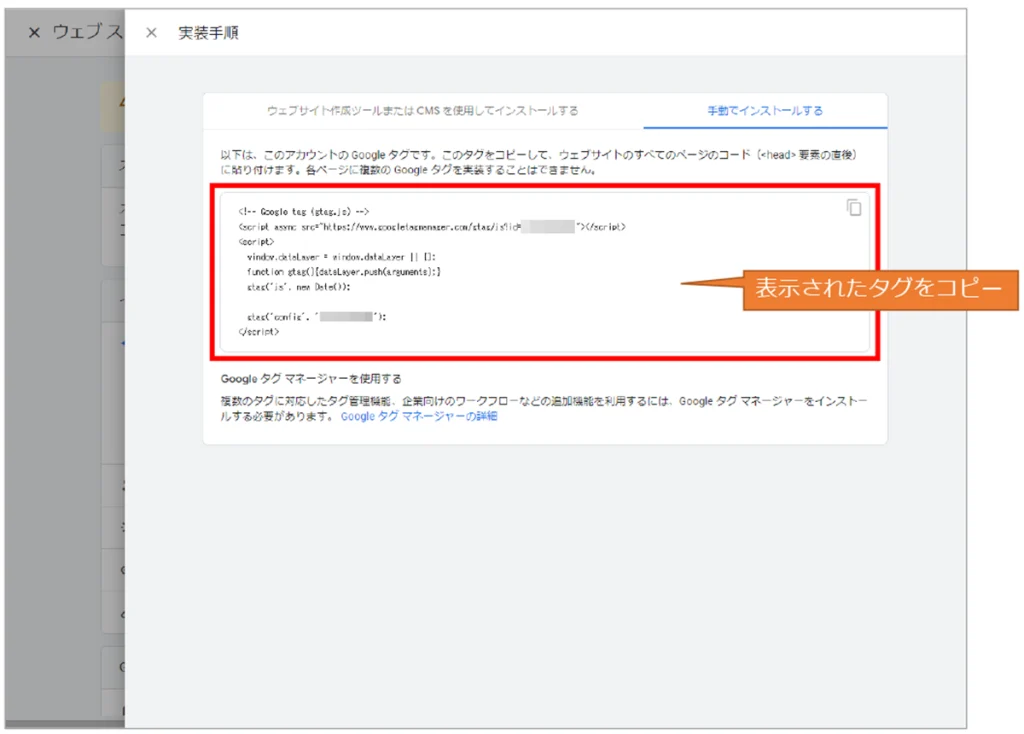Select the 手動でインストールする tab
Image resolution: width=1024 pixels, height=734 pixels.
pos(765,111)
